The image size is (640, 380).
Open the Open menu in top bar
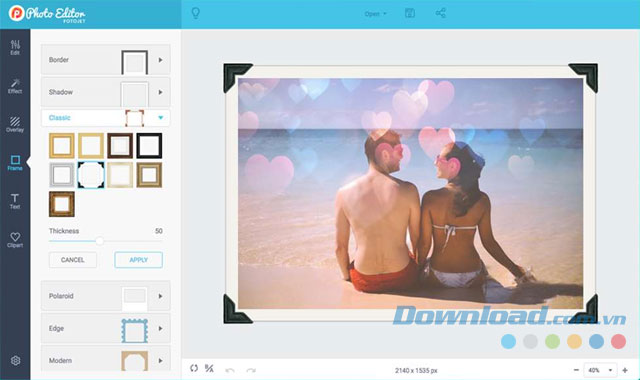(376, 13)
